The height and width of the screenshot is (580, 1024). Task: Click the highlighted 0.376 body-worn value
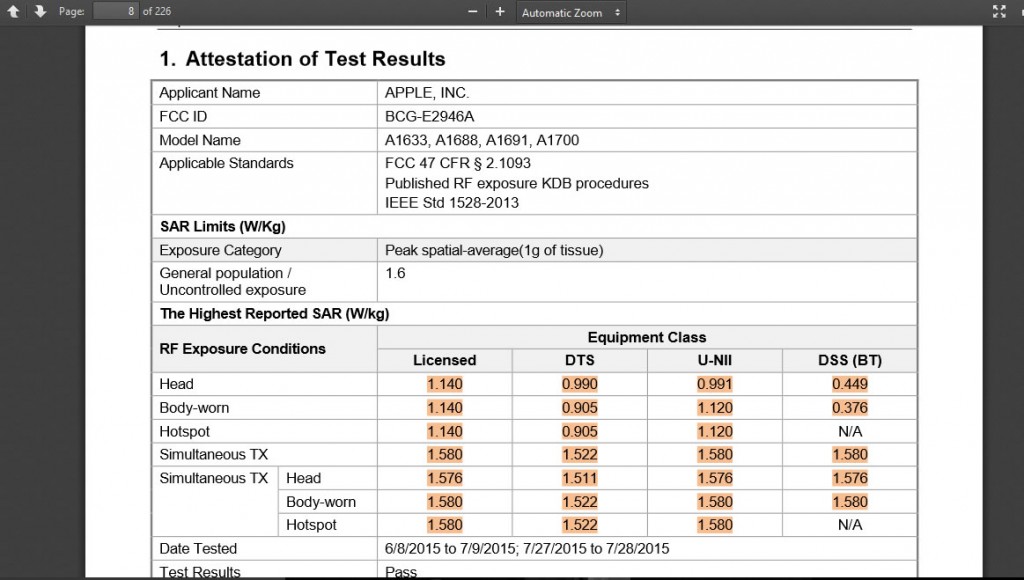849,408
